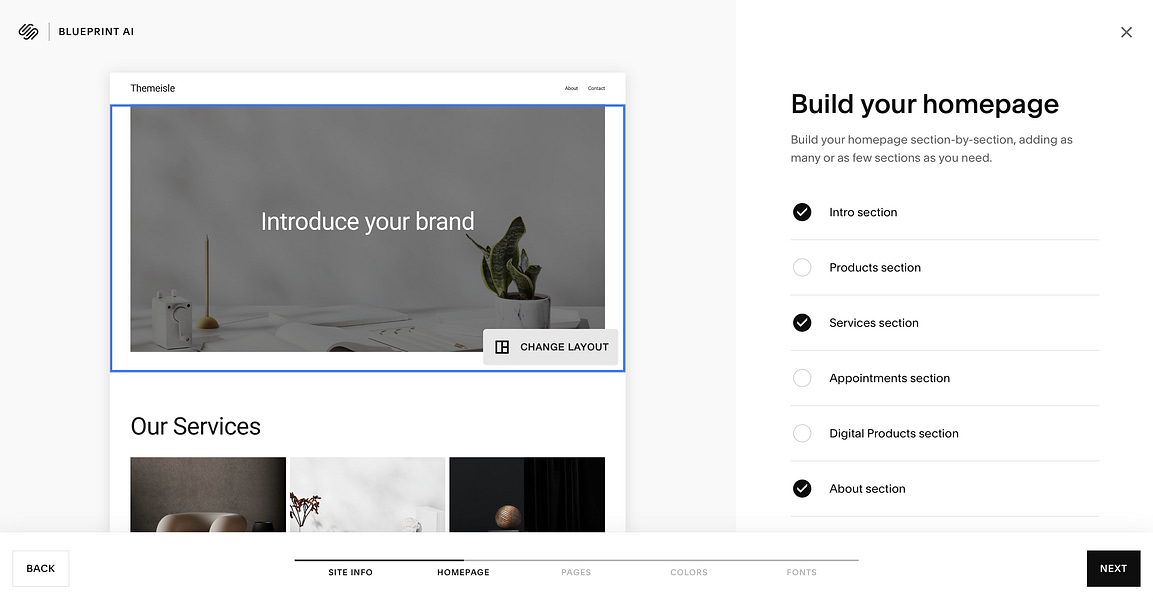1153x600 pixels.
Task: Click the Next button
Action: tap(1113, 568)
